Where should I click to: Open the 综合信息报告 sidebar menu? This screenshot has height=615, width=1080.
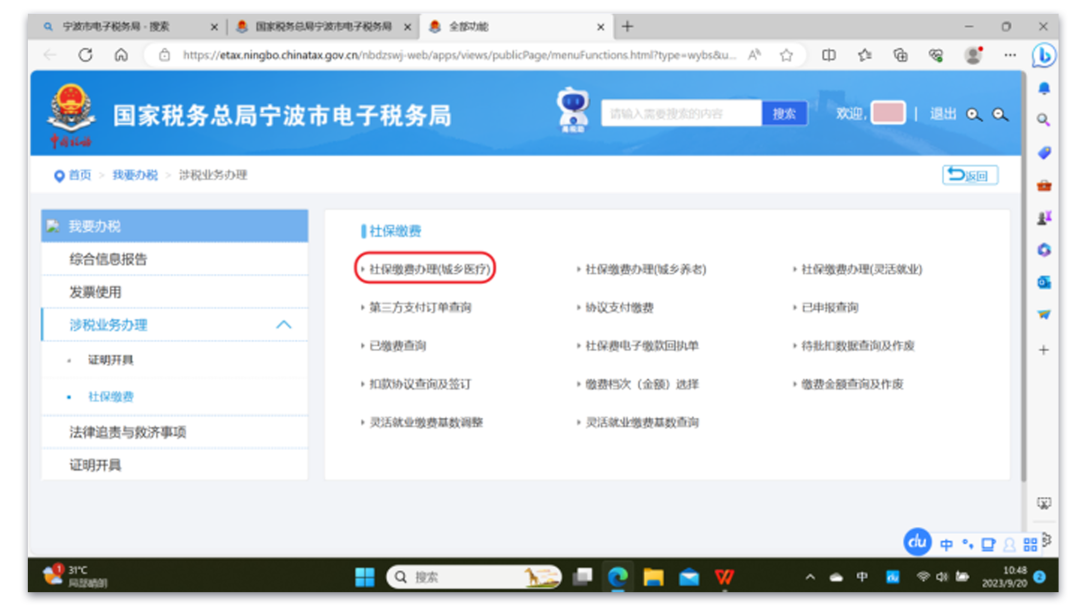point(108,259)
